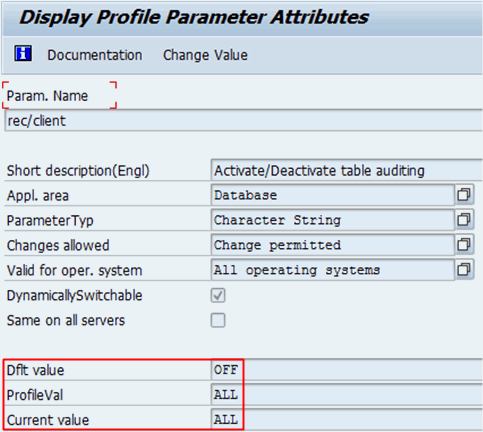Toggle the DynamicallySwitchable checkbox

click(x=218, y=295)
